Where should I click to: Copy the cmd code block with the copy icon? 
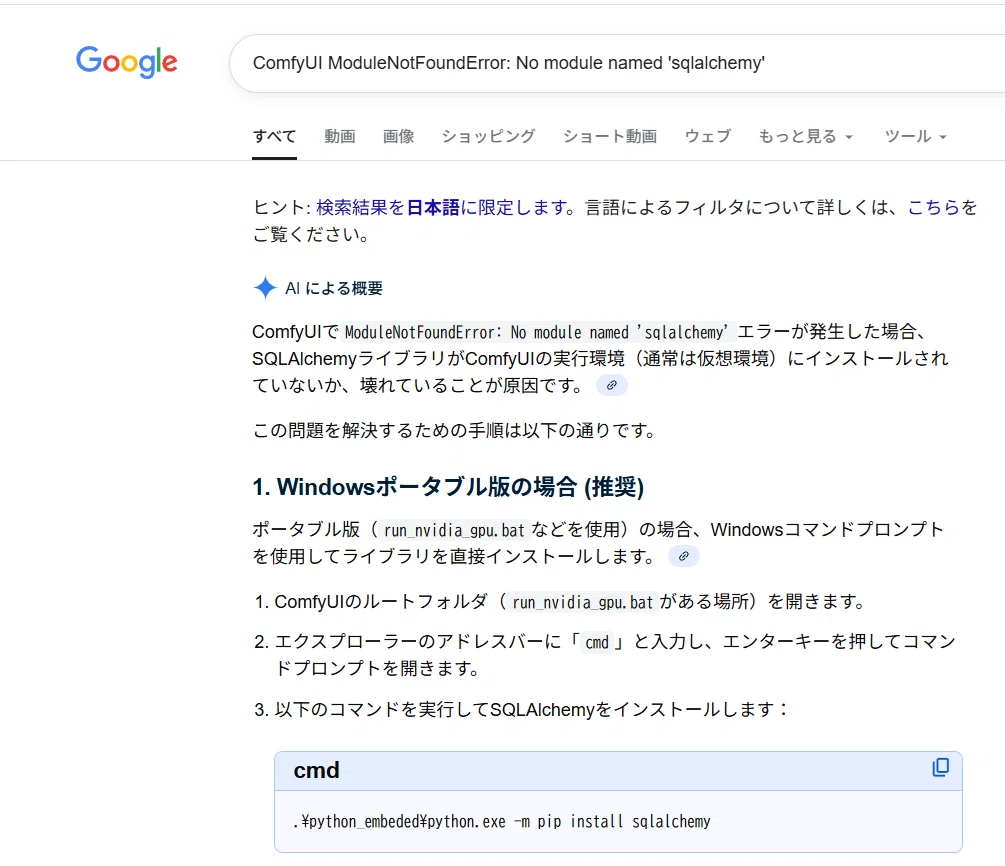click(x=940, y=767)
